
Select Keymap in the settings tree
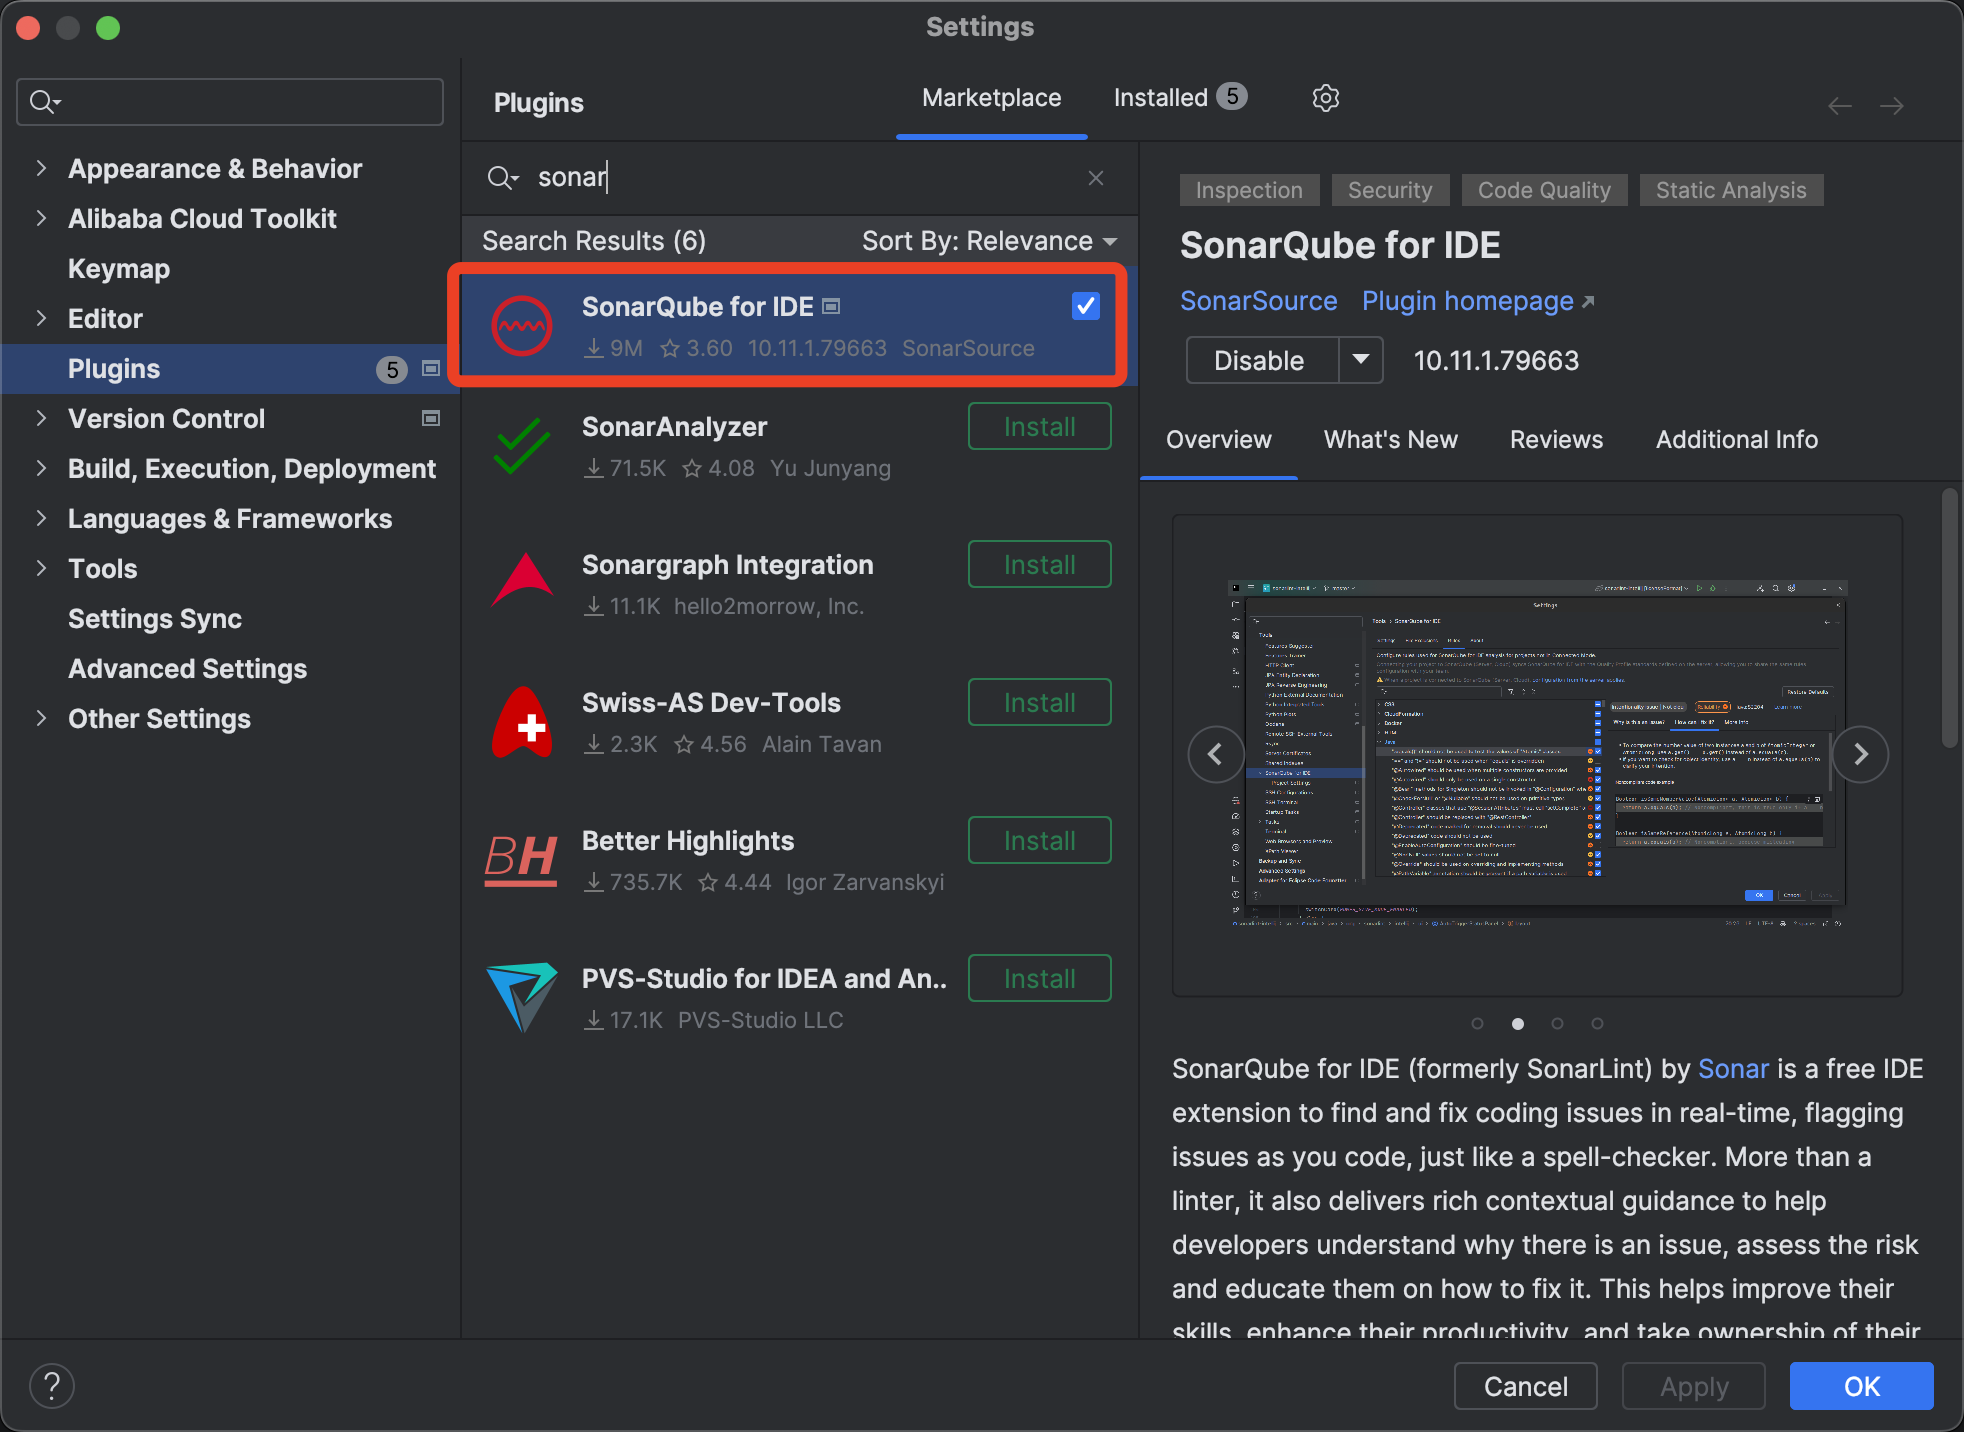tap(119, 268)
